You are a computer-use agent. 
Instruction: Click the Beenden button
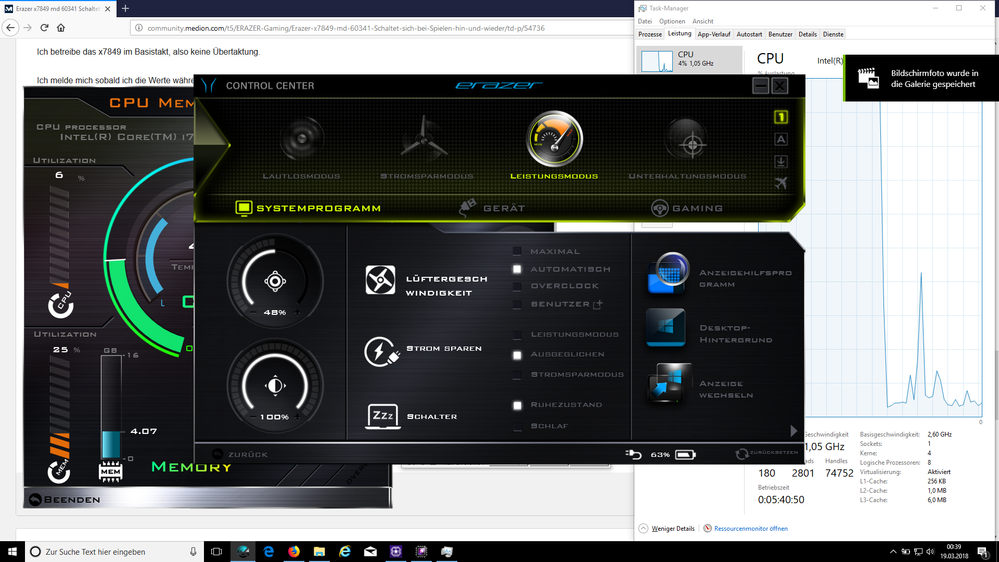66,499
